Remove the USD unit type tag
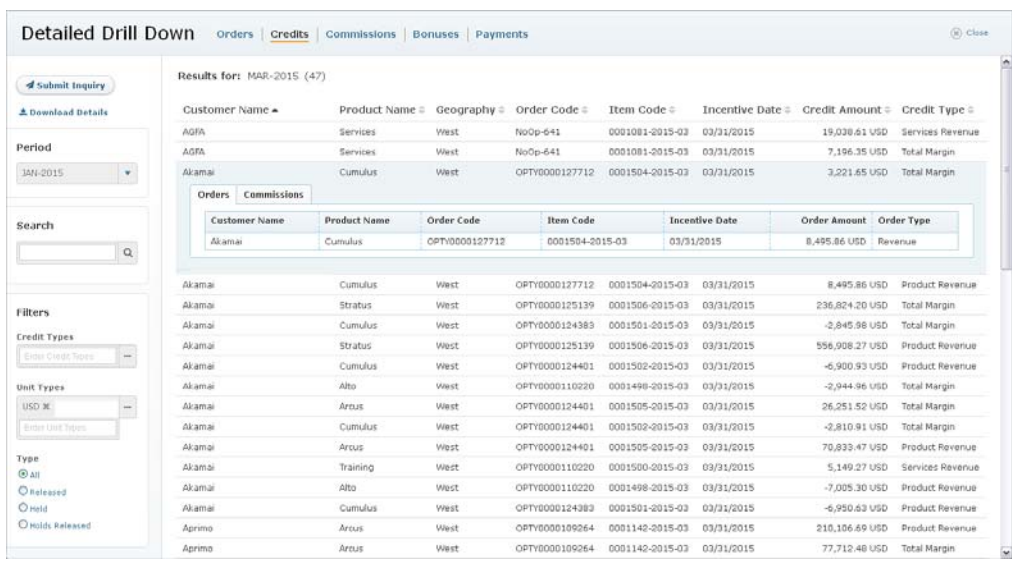This screenshot has width=1024, height=566. coord(46,407)
